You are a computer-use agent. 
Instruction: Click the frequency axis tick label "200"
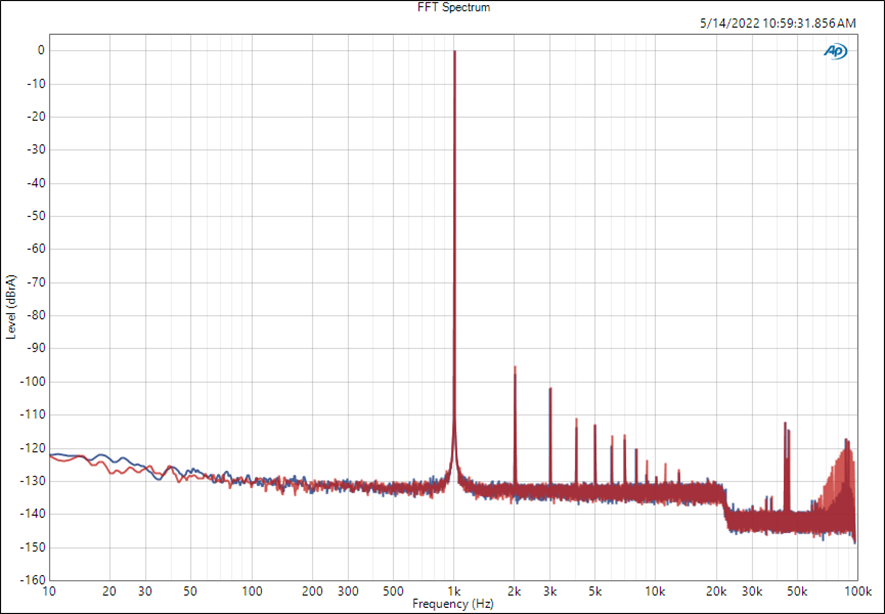(312, 591)
